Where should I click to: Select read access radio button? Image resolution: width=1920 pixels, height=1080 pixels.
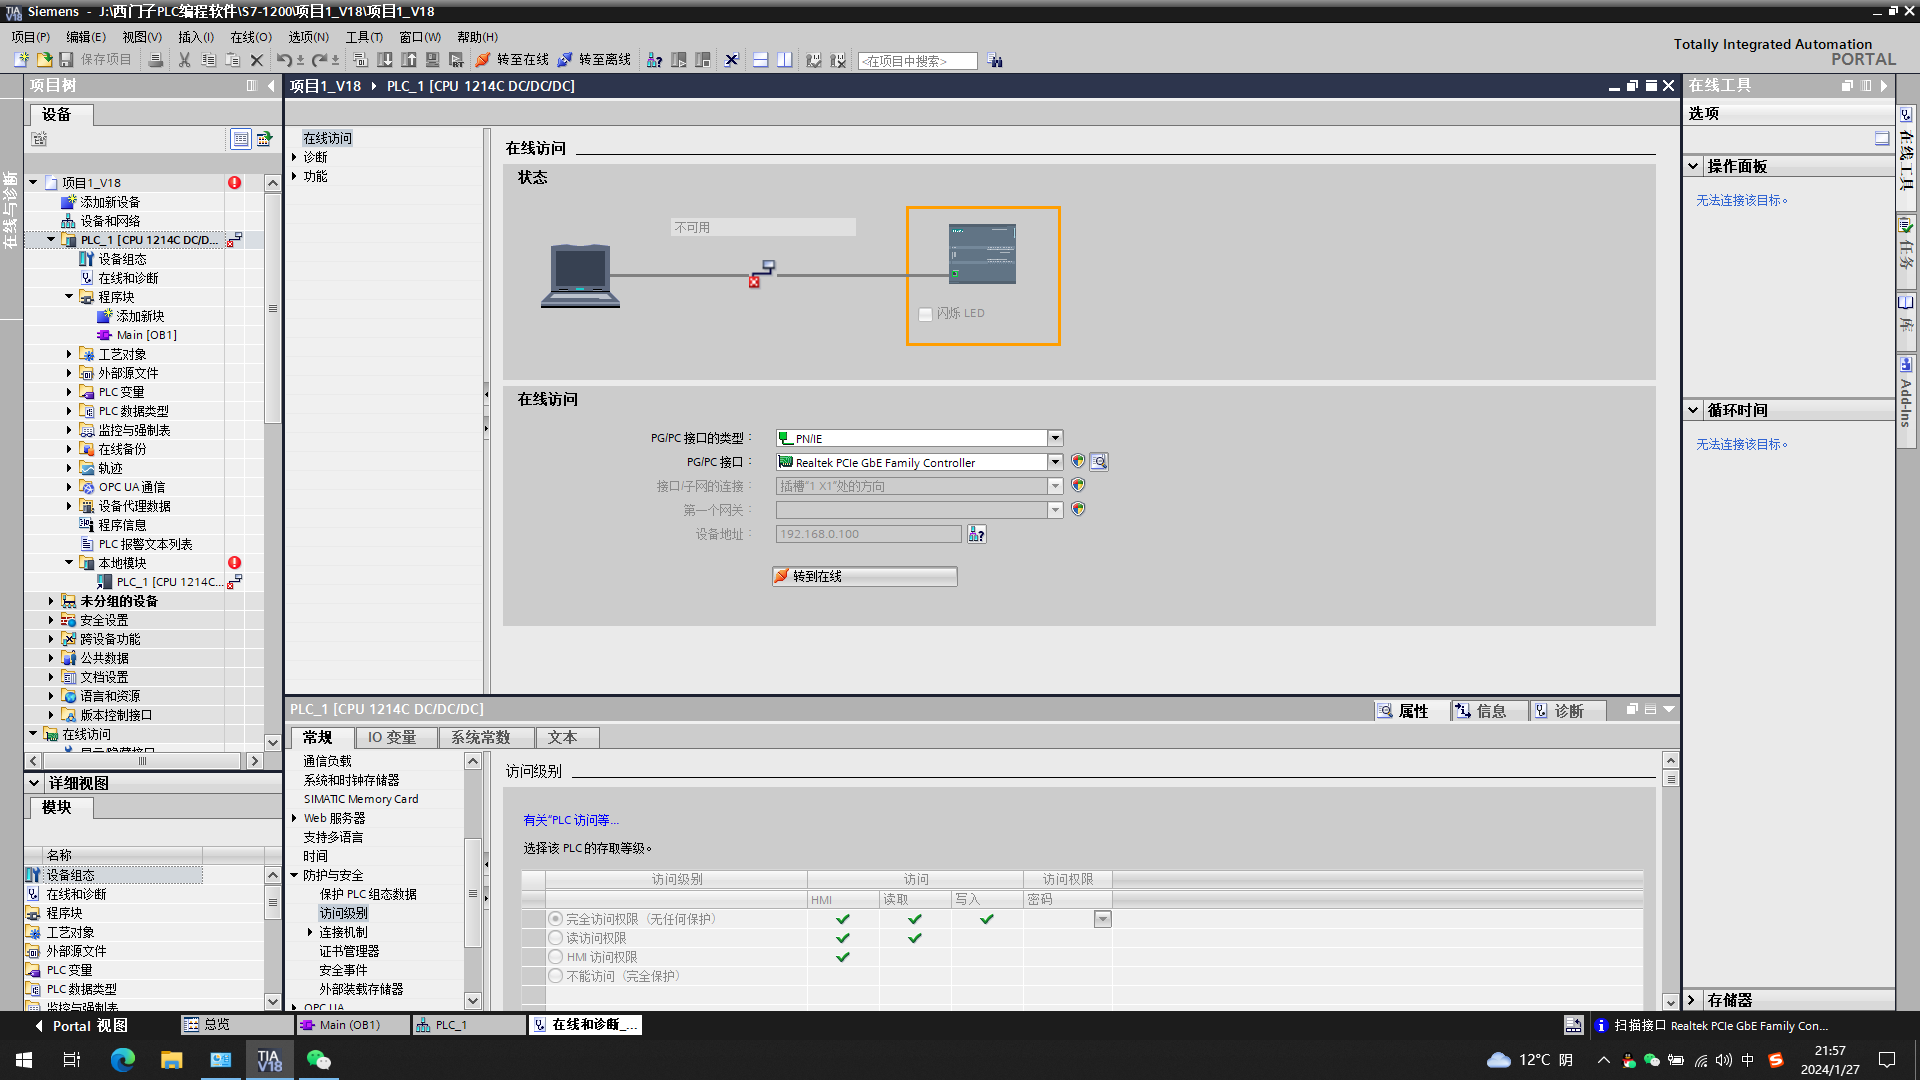coord(556,938)
